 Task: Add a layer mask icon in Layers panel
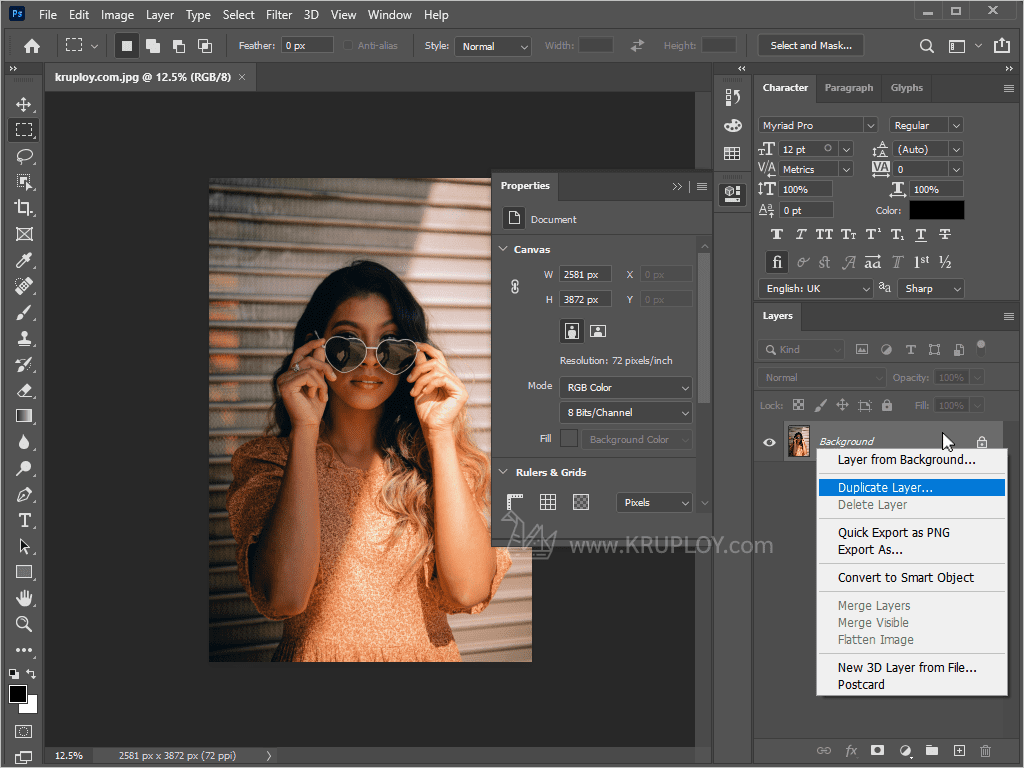tap(877, 750)
